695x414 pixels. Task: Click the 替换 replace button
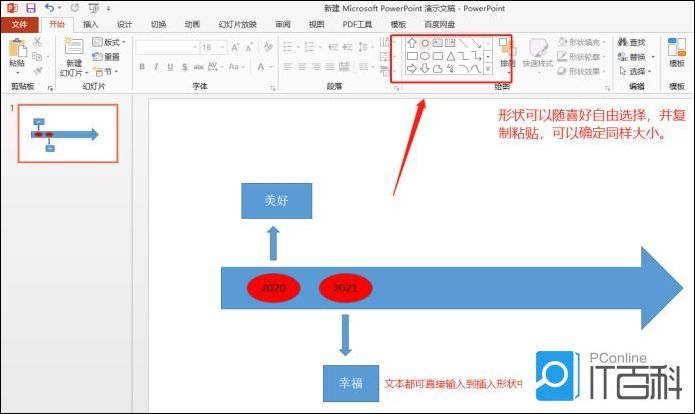(635, 57)
